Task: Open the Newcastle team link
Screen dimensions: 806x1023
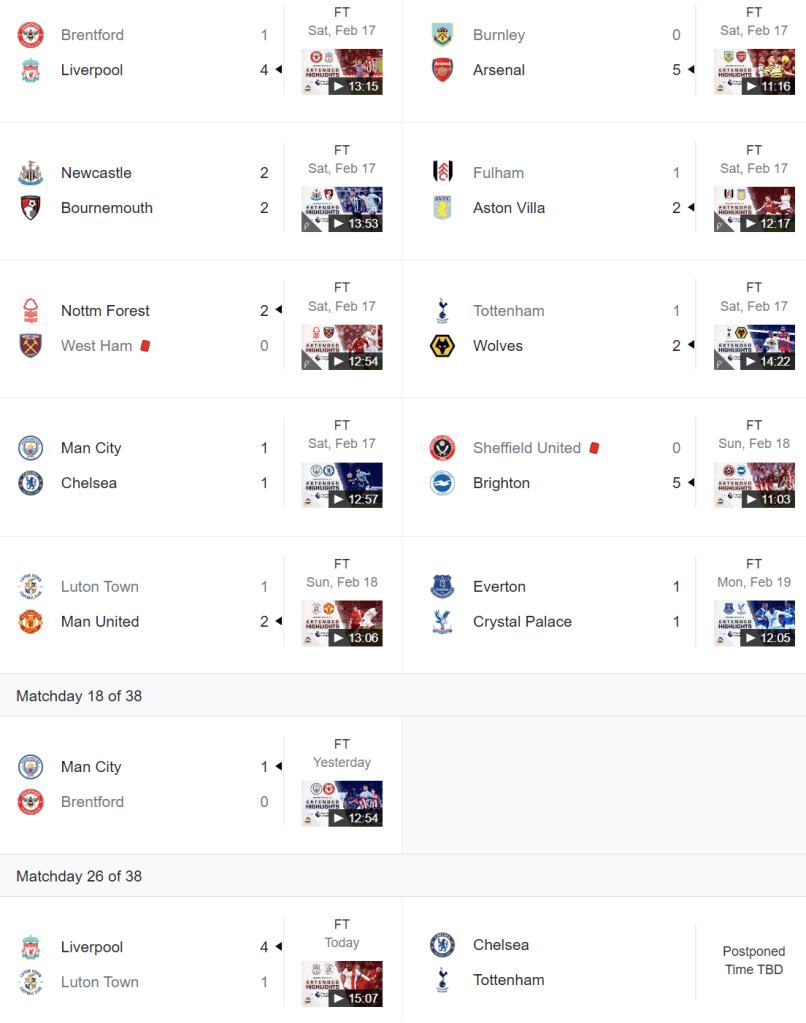Action: point(96,173)
